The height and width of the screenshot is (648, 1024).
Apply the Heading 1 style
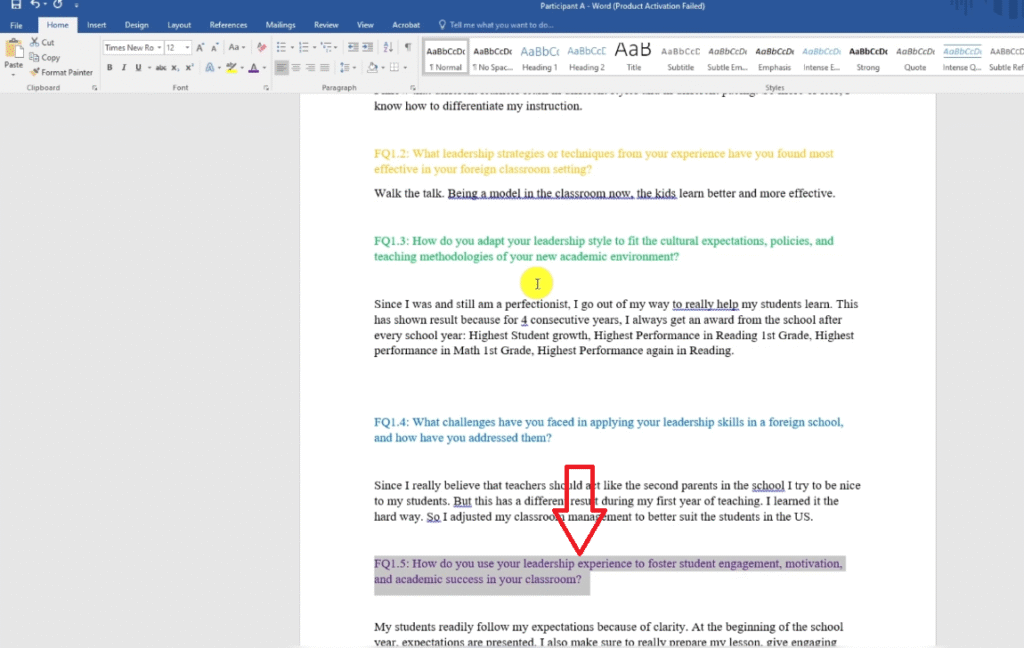539,56
